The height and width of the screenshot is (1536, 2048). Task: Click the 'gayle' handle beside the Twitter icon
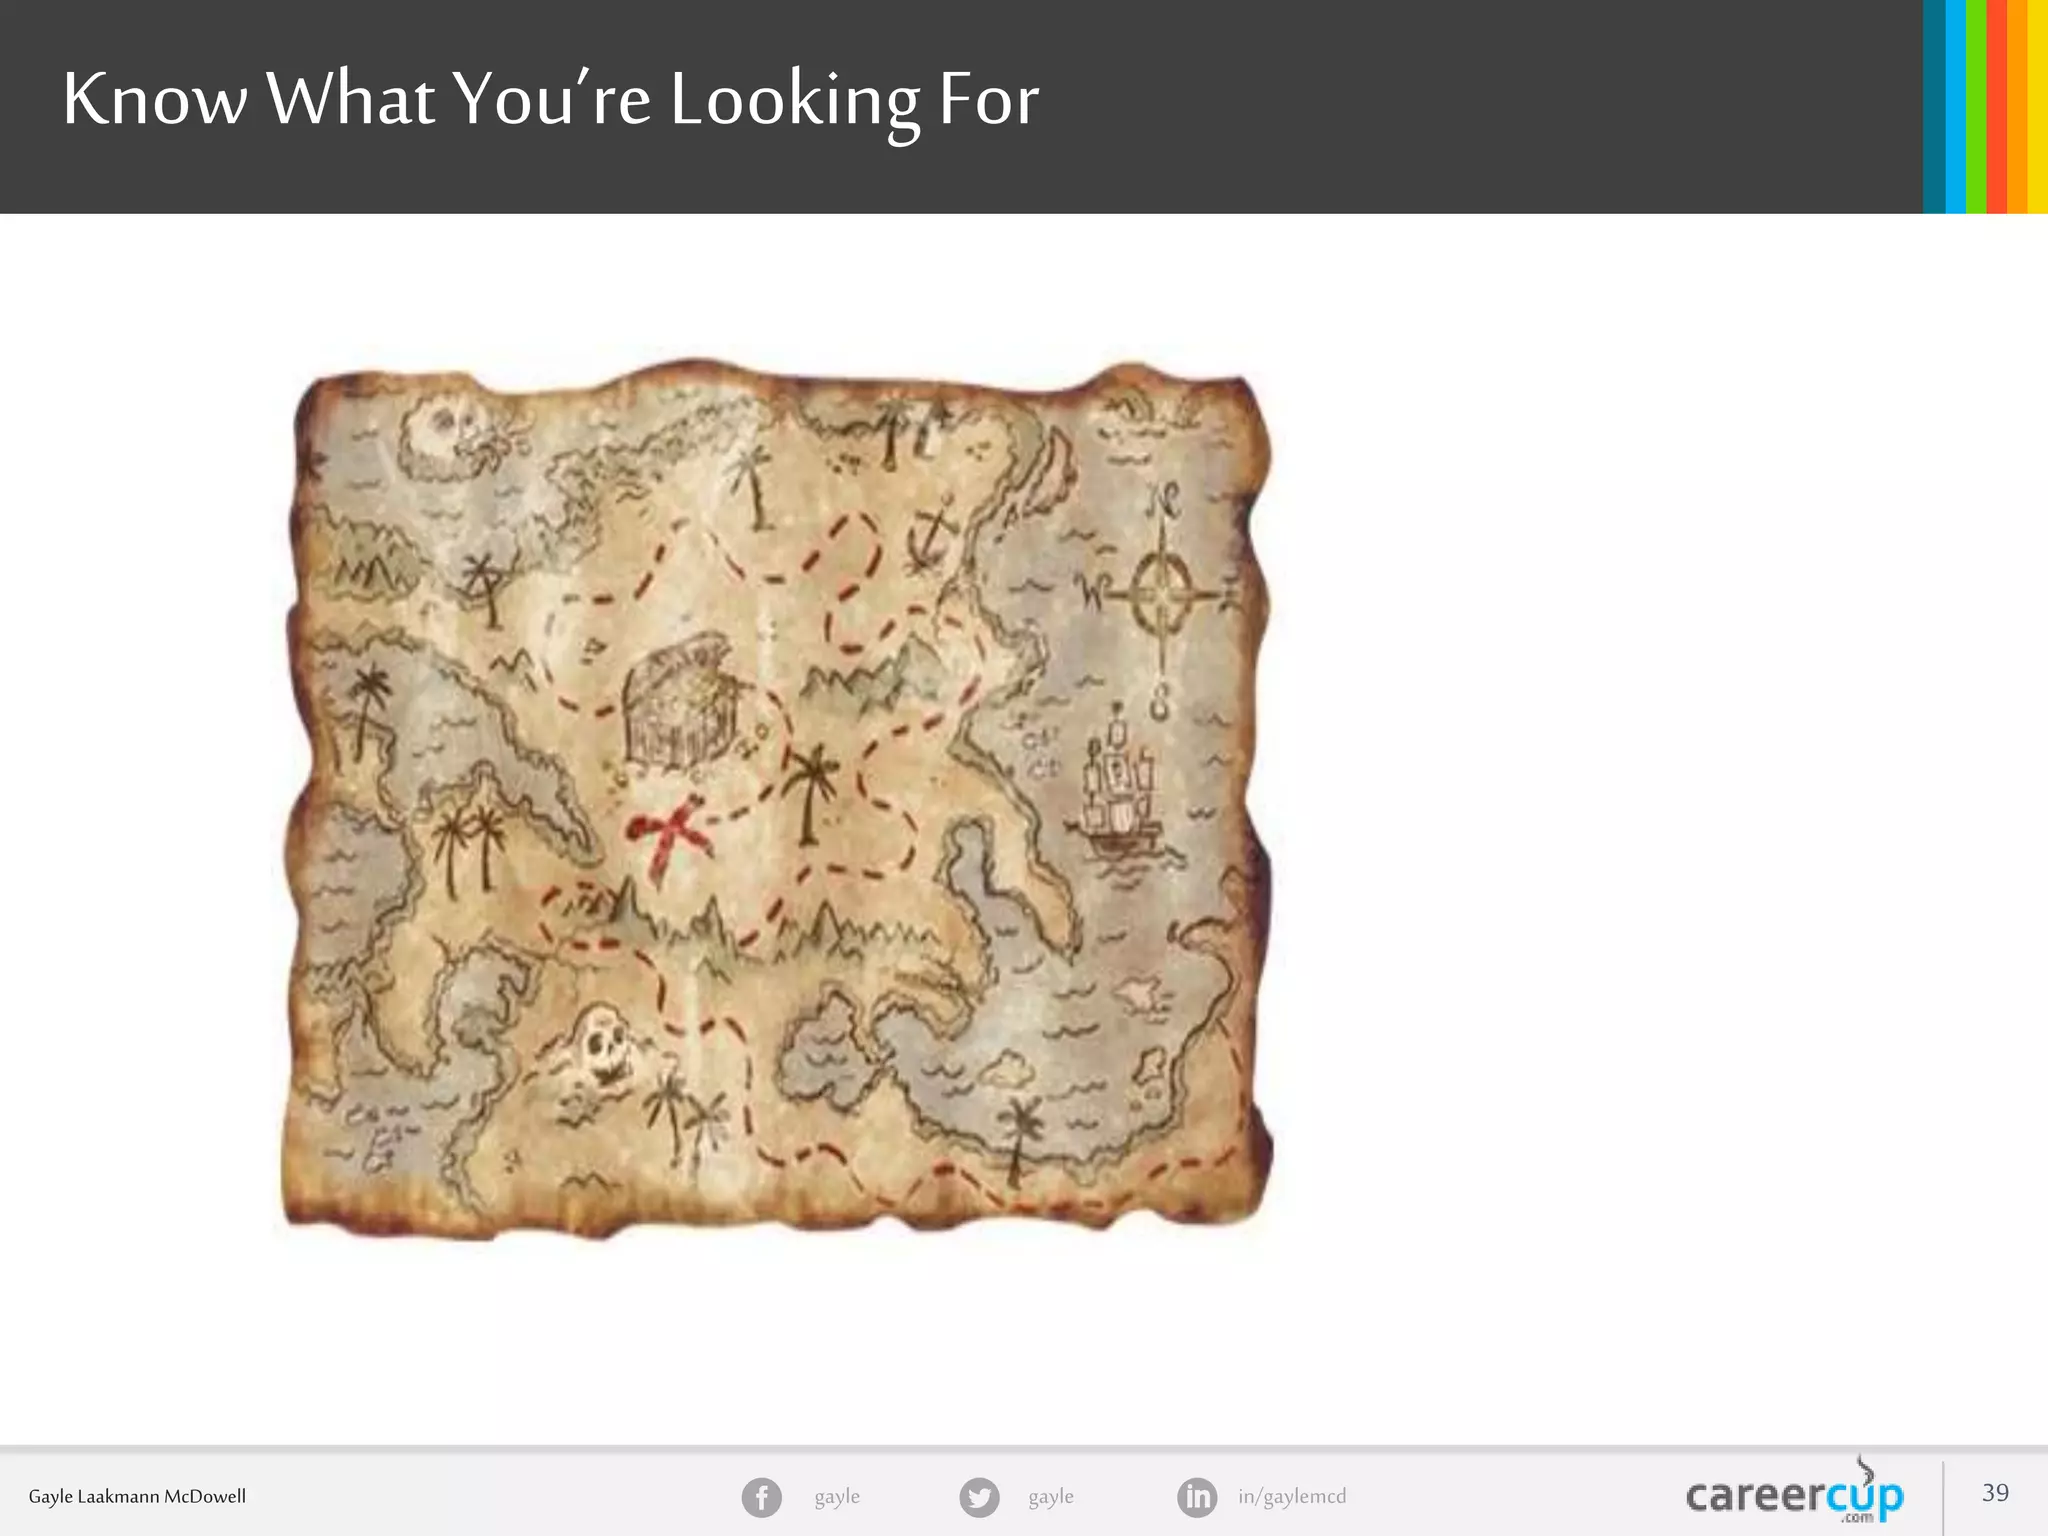1050,1496
